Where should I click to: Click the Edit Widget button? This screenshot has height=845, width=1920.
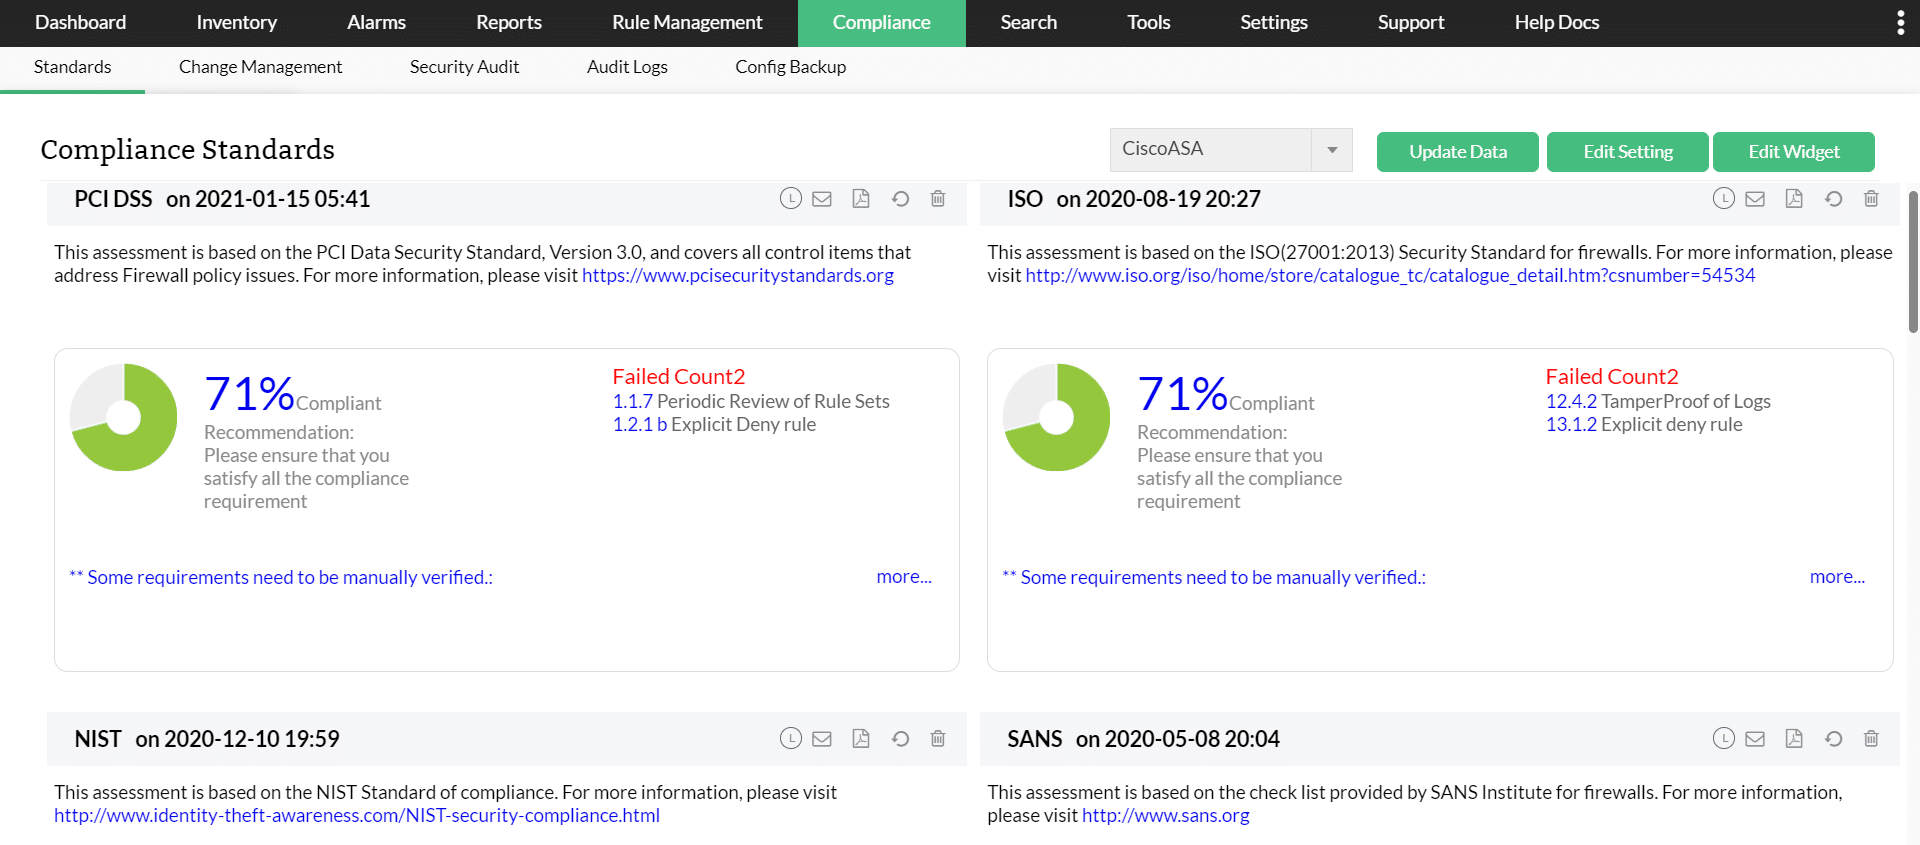click(x=1793, y=152)
